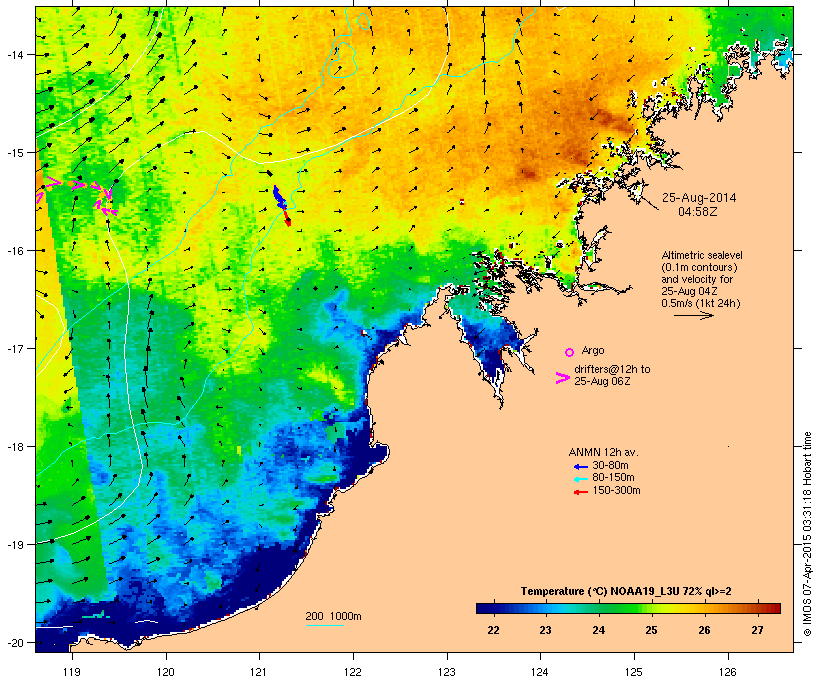Click the latitude axis label -17

click(x=15, y=348)
